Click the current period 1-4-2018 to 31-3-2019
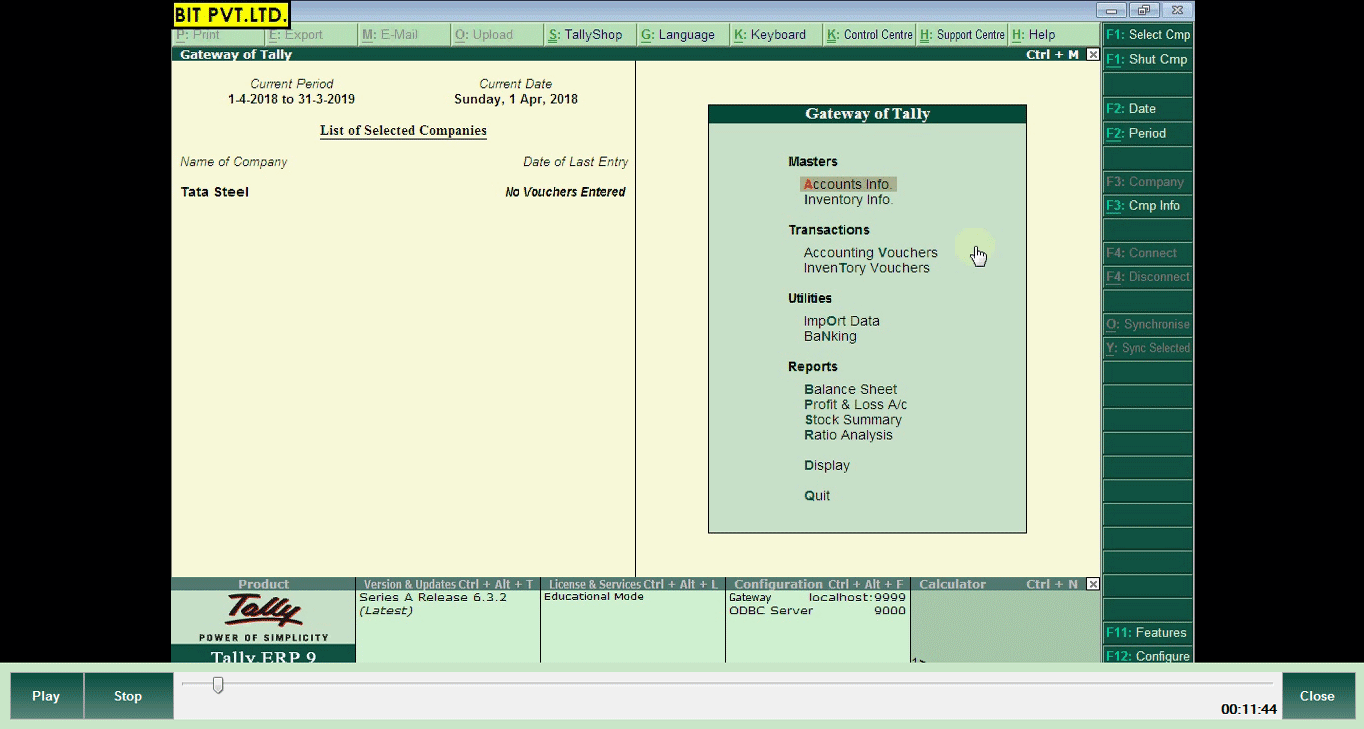The image size is (1364, 729). pos(291,100)
